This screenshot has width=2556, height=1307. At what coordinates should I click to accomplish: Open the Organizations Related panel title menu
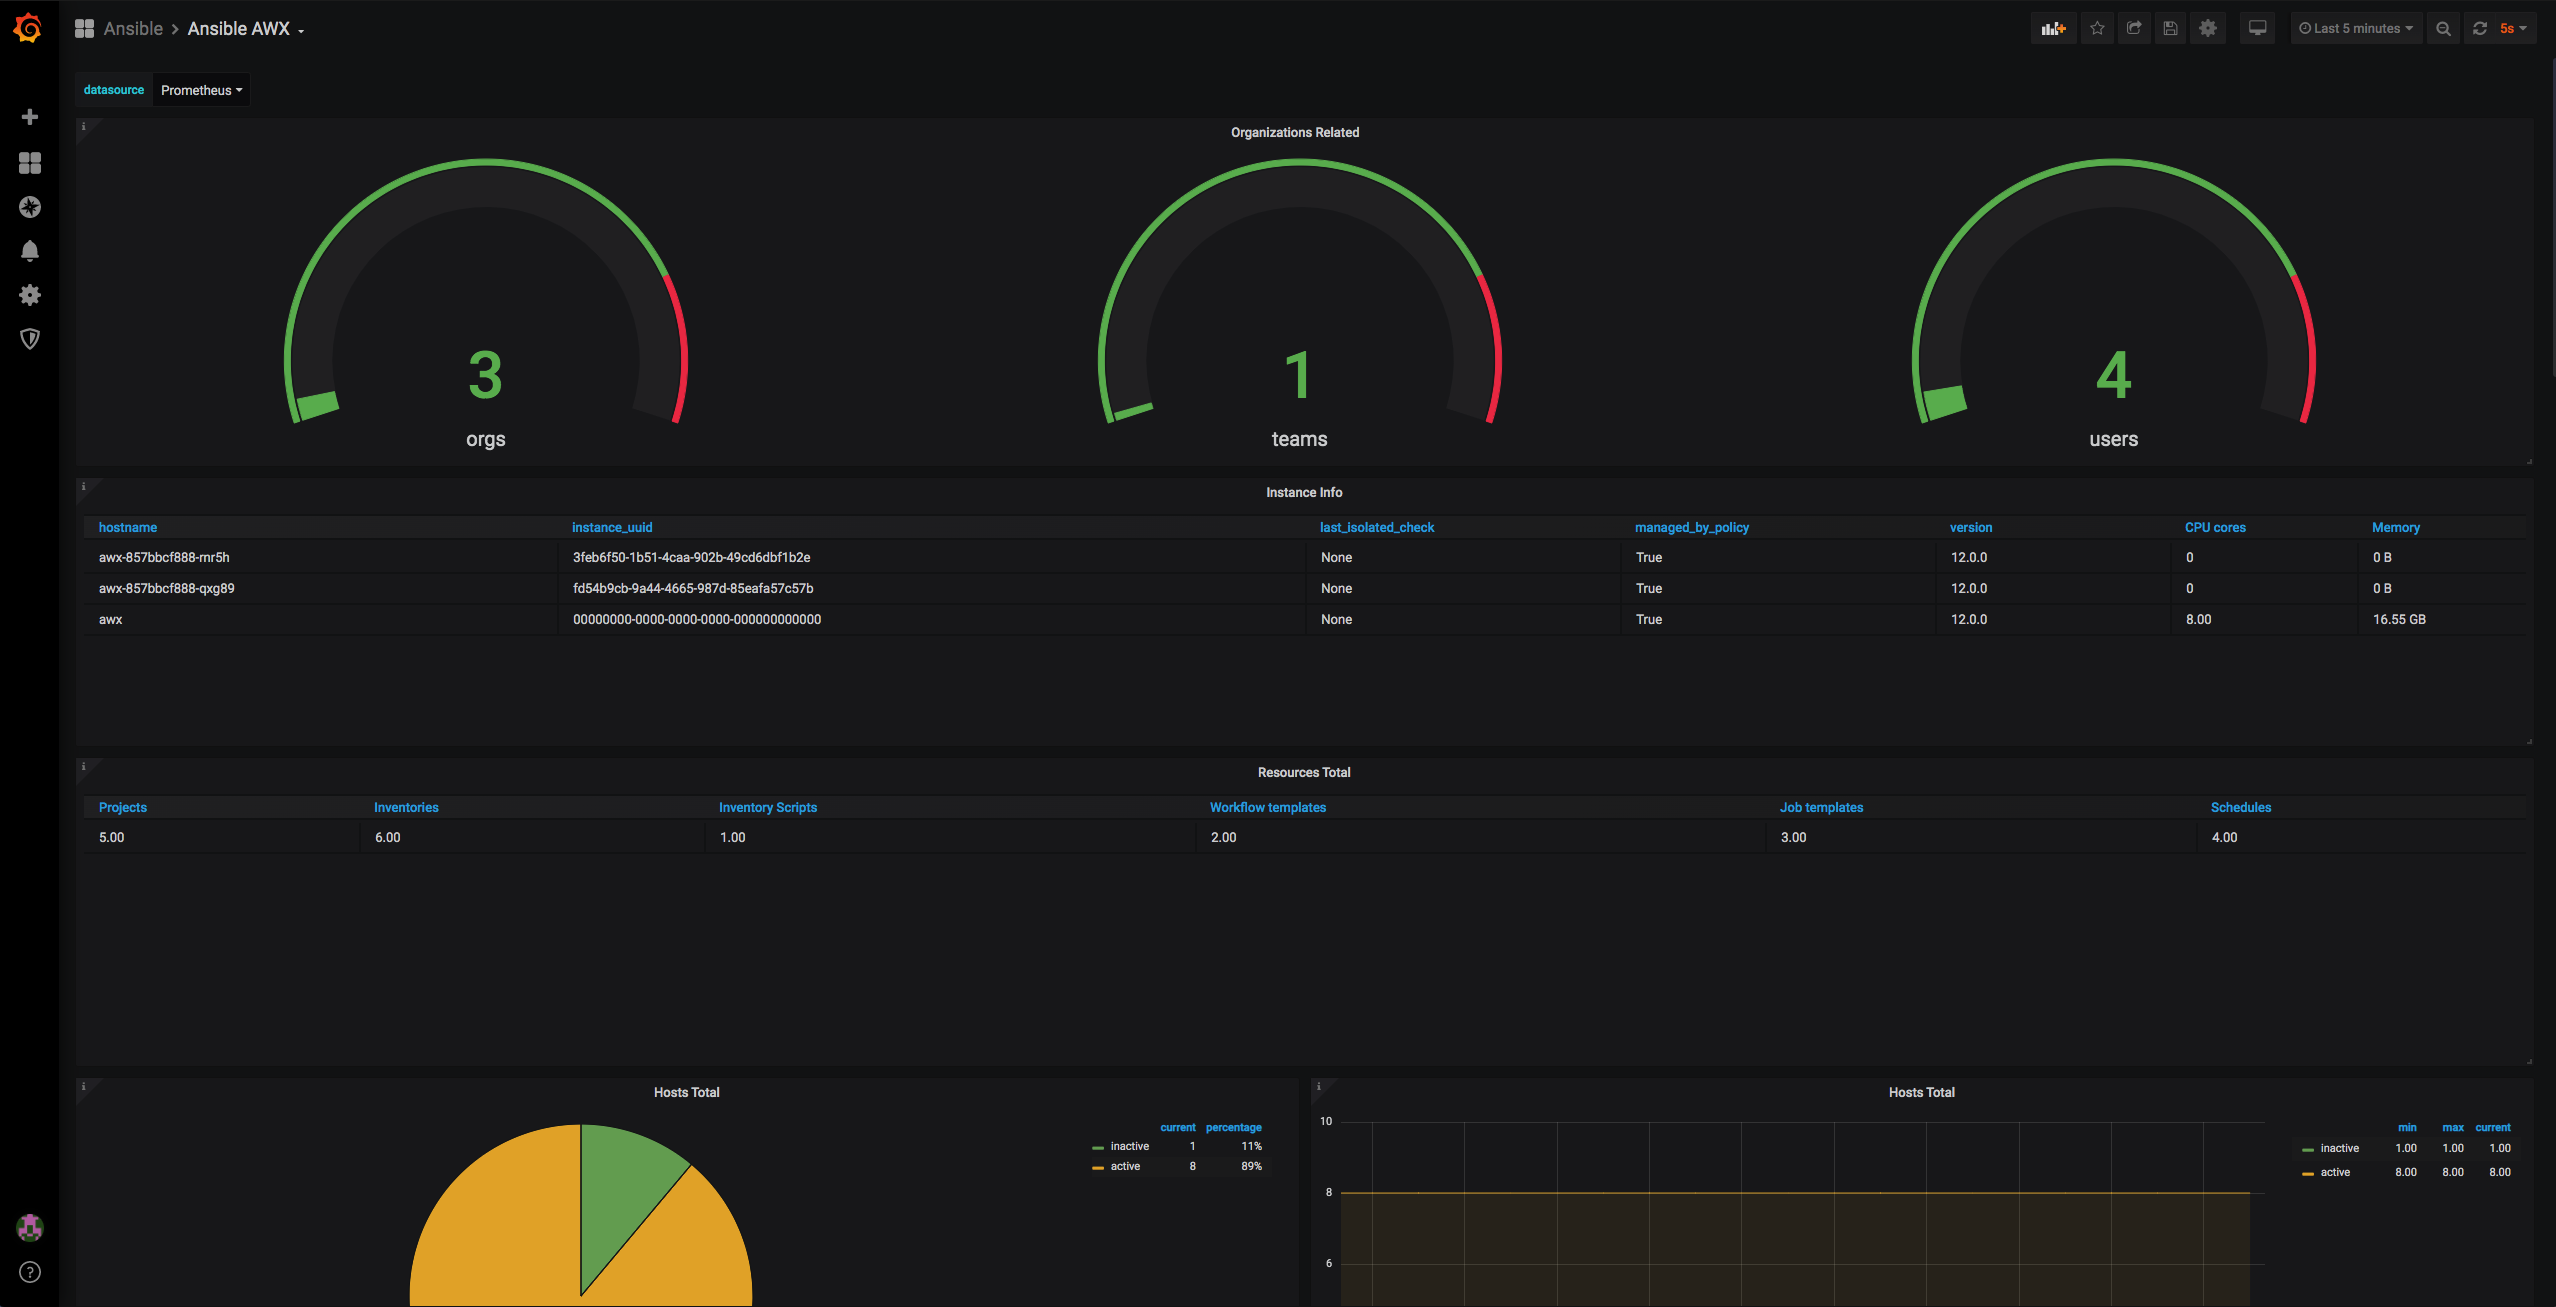pyautogui.click(x=1294, y=132)
